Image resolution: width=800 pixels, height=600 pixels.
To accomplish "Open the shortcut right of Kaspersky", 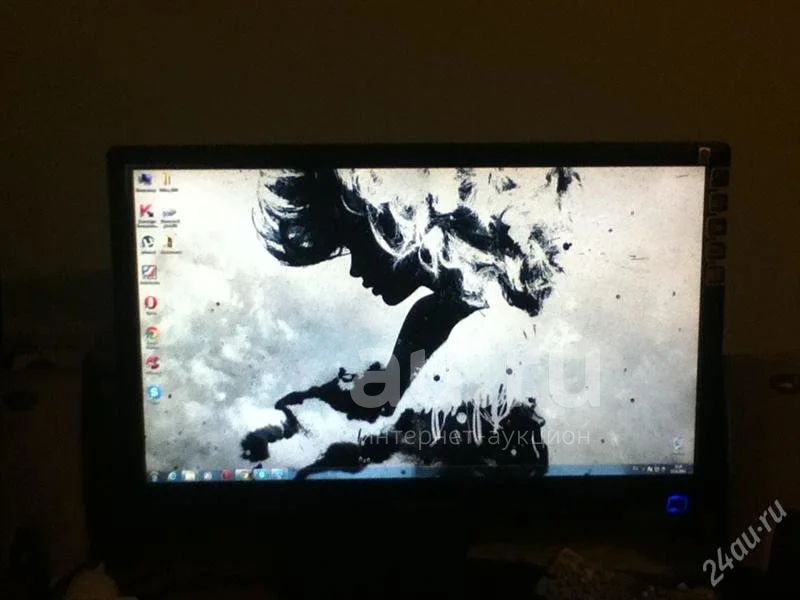I will pyautogui.click(x=170, y=216).
